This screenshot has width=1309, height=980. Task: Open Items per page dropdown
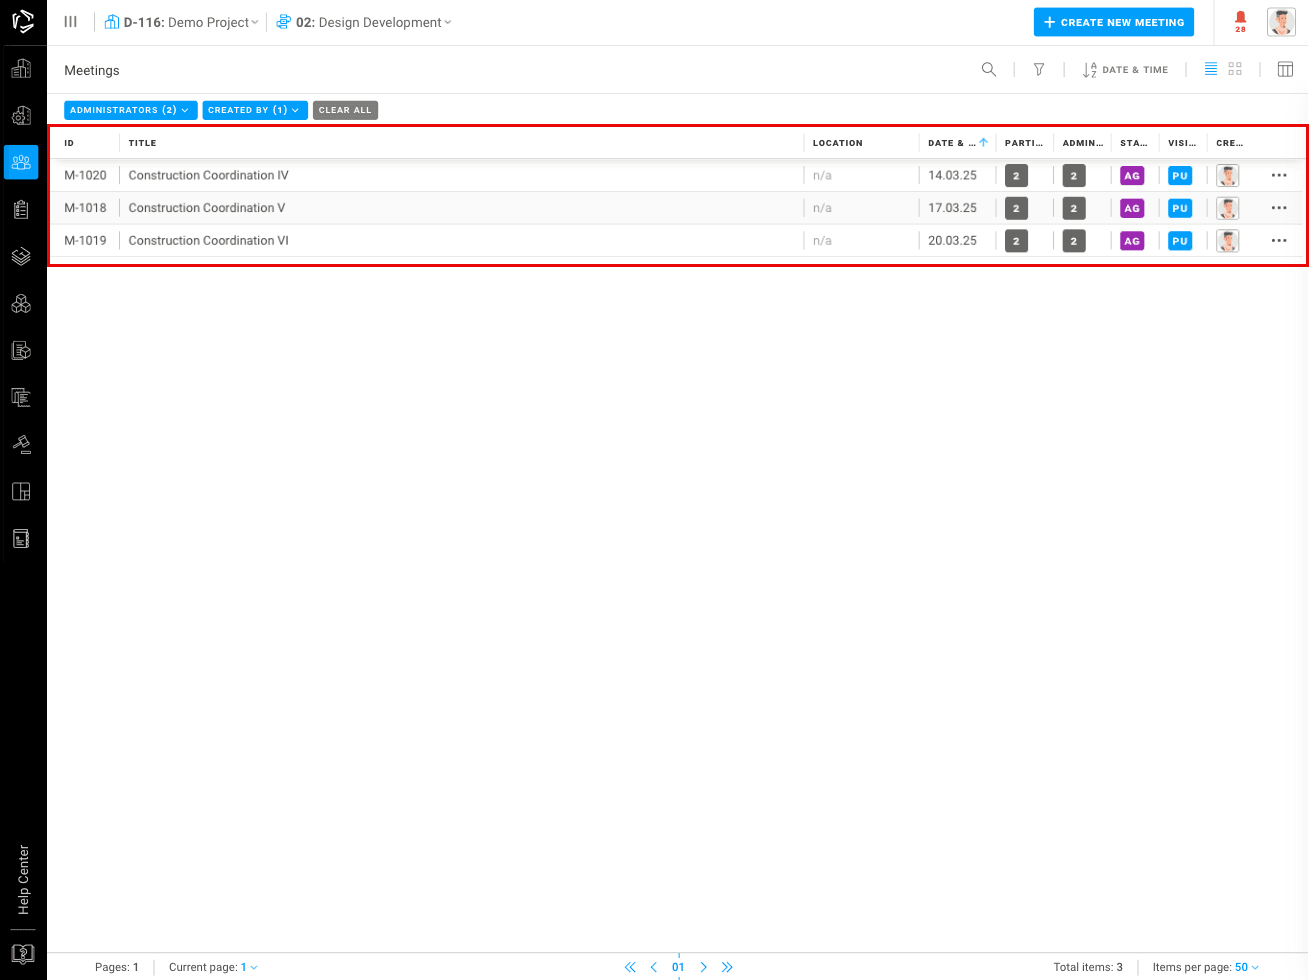[1246, 967]
